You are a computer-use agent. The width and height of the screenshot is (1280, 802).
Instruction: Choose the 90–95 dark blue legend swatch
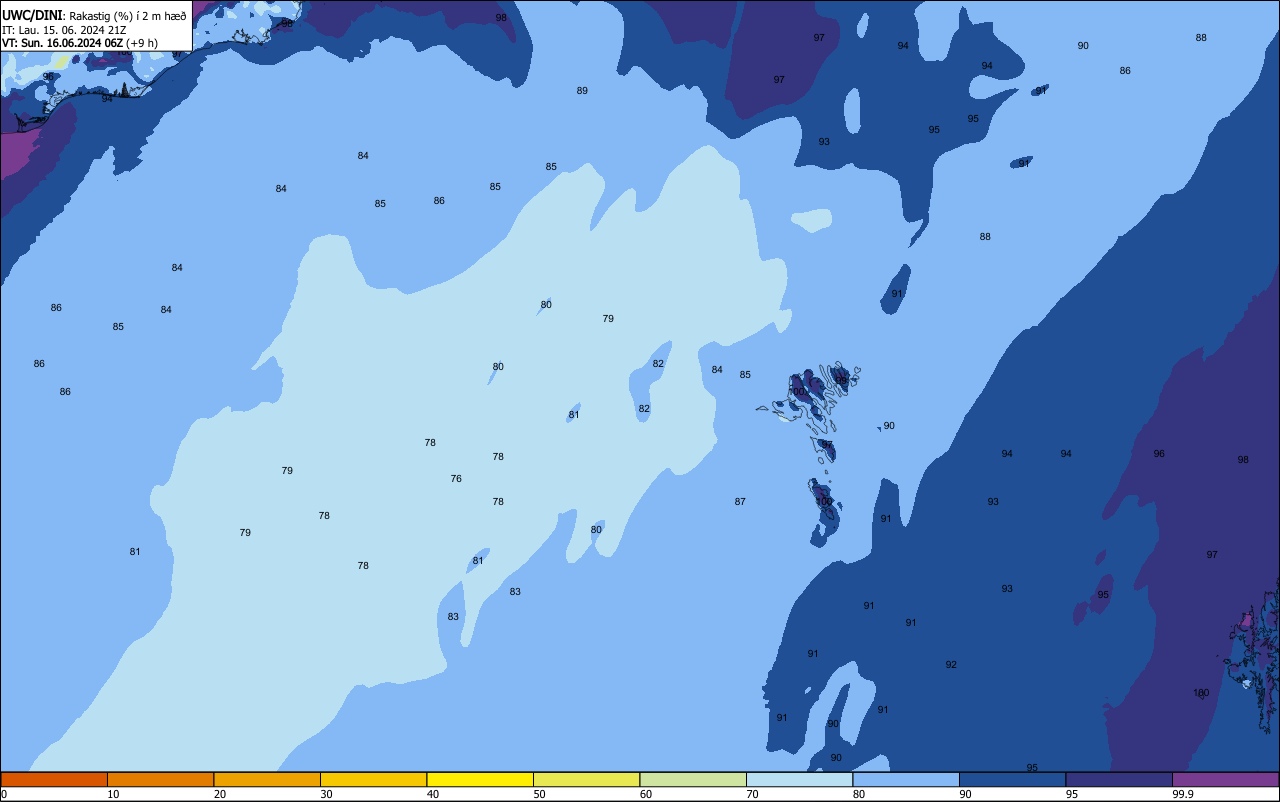(1012, 779)
